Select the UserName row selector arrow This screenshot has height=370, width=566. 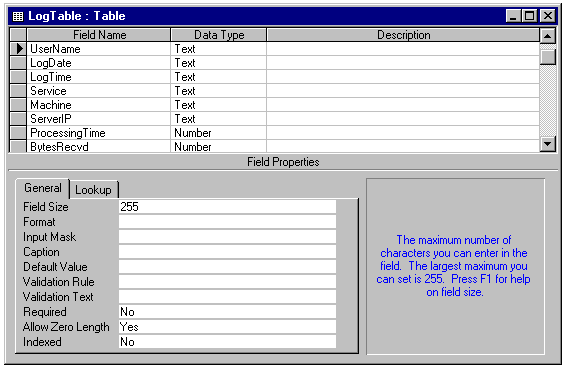(18, 49)
